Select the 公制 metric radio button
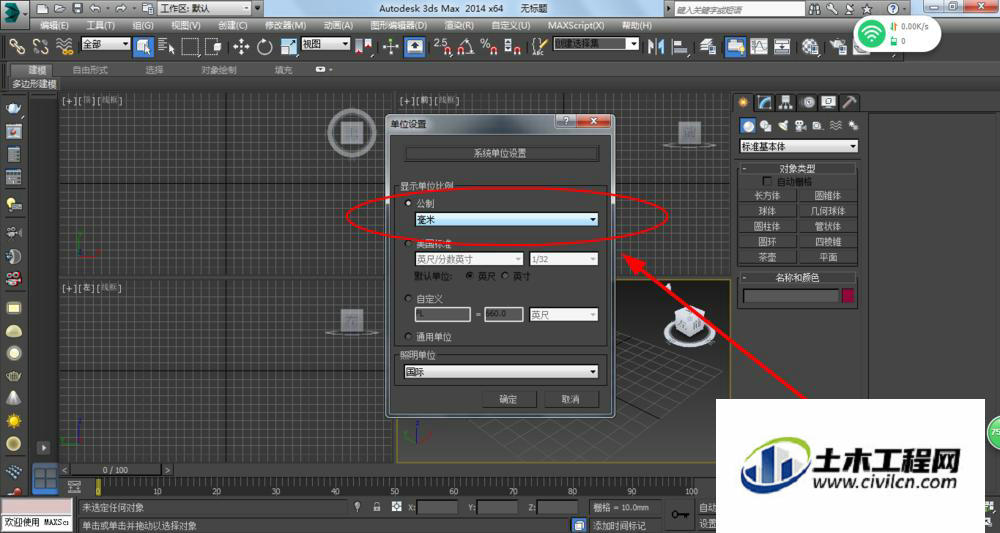 (x=408, y=203)
